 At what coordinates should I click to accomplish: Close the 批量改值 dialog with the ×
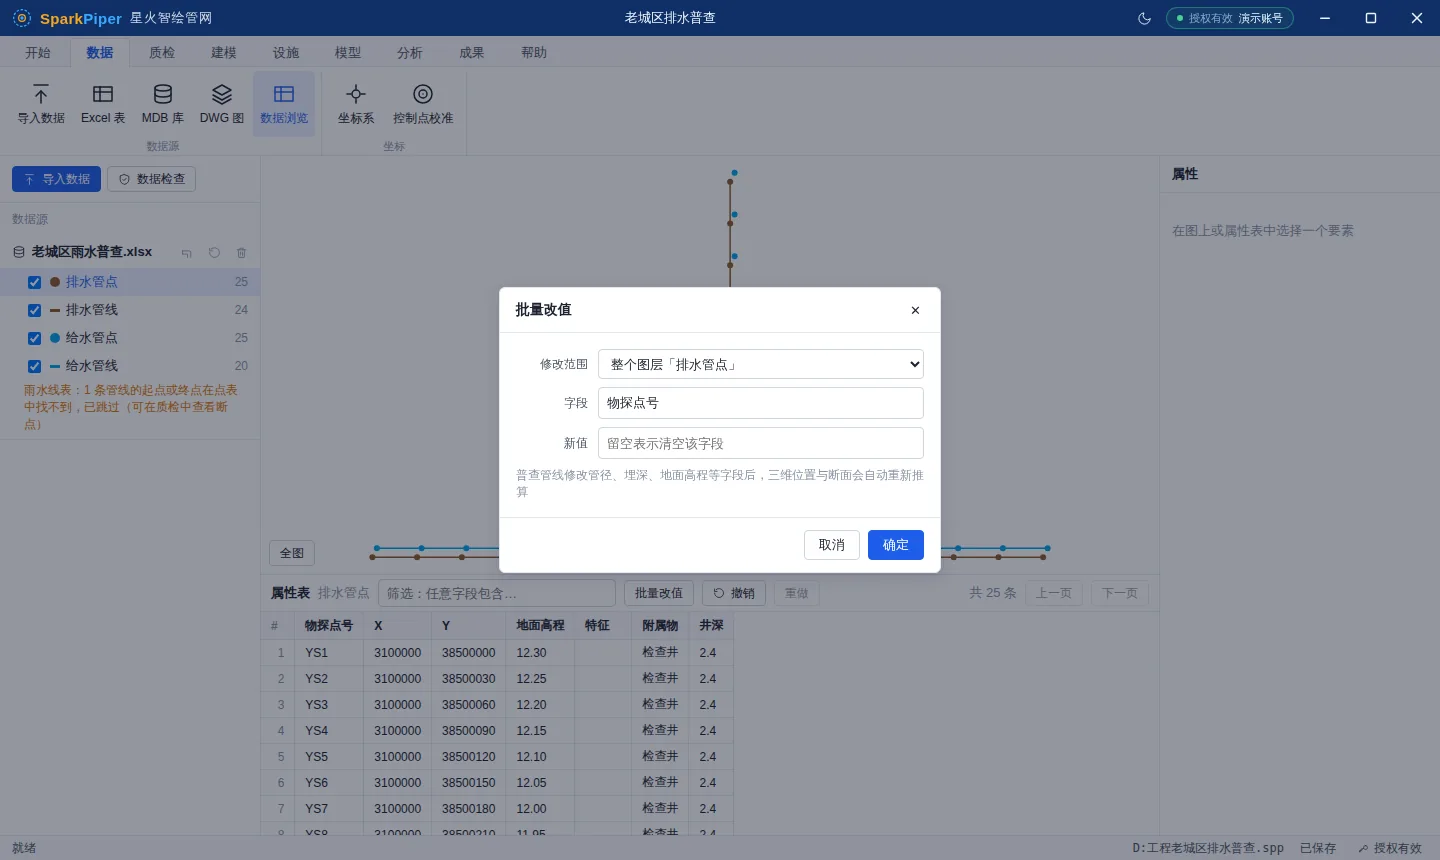point(915,310)
